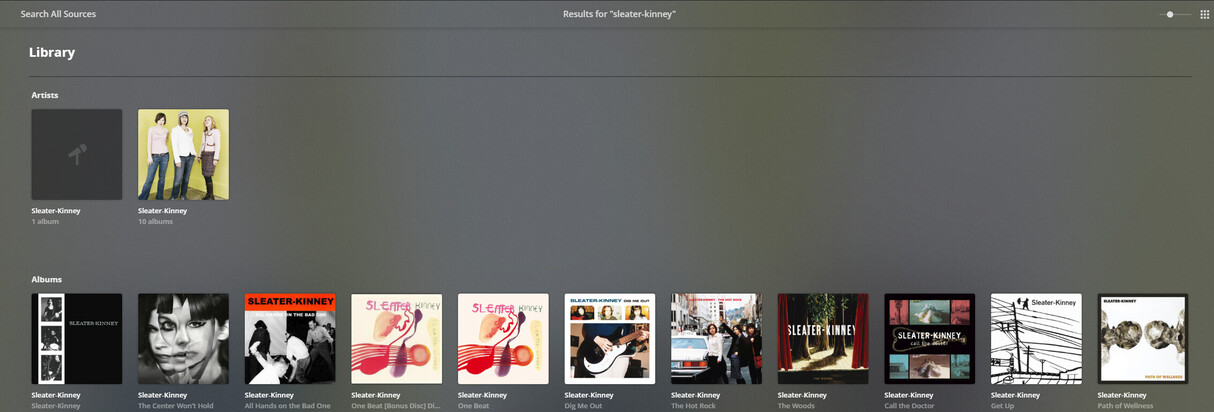
Task: Open The Woods album cover
Action: 823,339
